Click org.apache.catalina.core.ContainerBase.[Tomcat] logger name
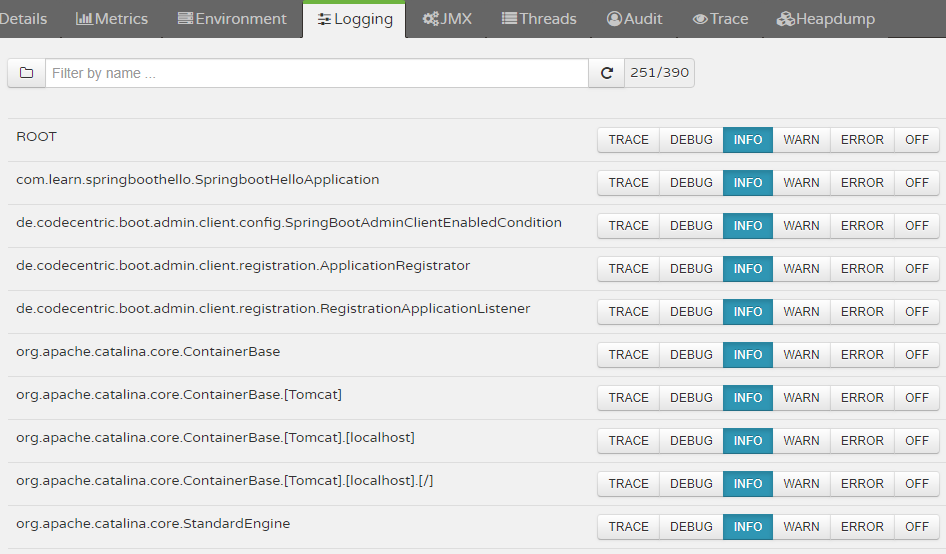946x554 pixels. click(179, 395)
